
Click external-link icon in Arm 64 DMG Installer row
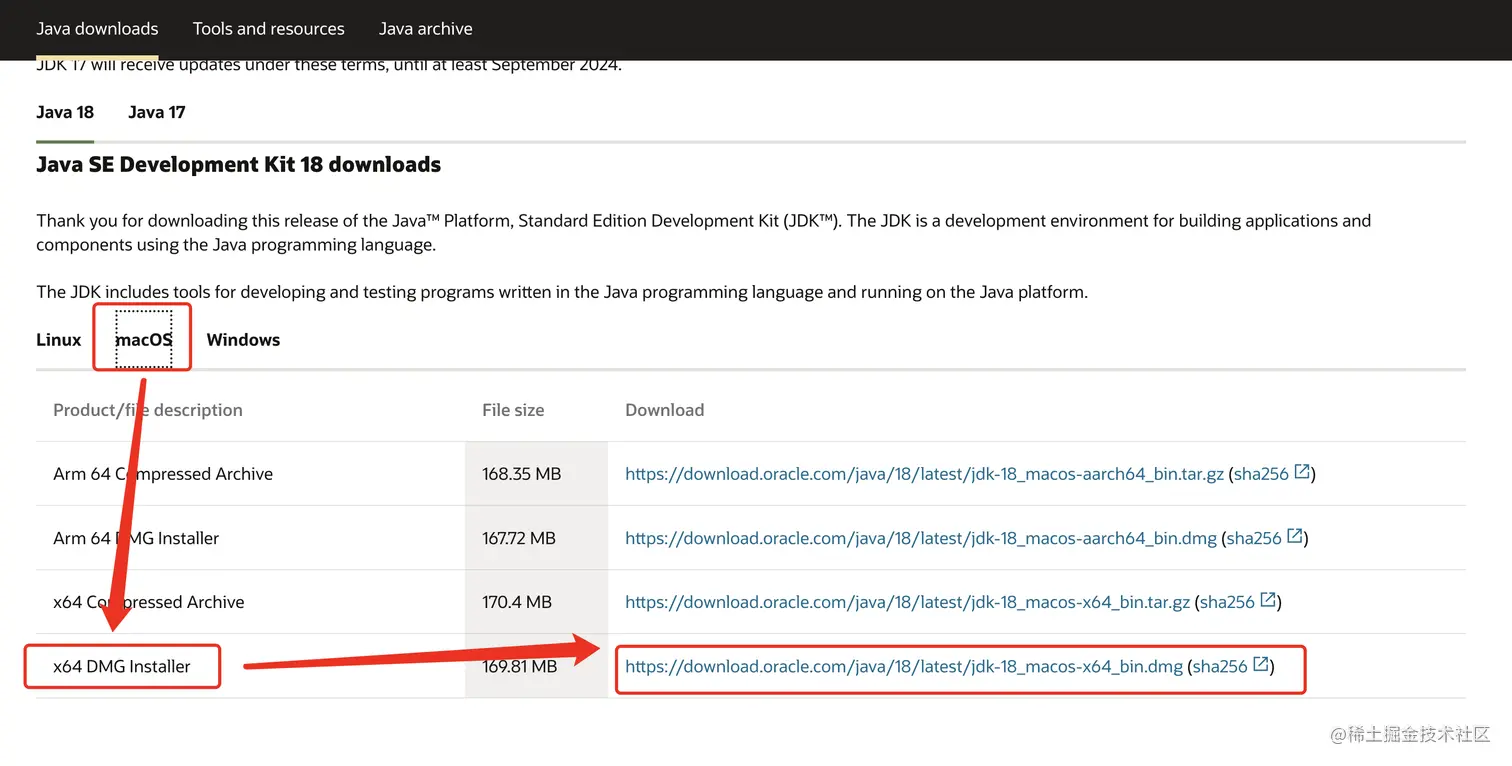[x=1295, y=536]
